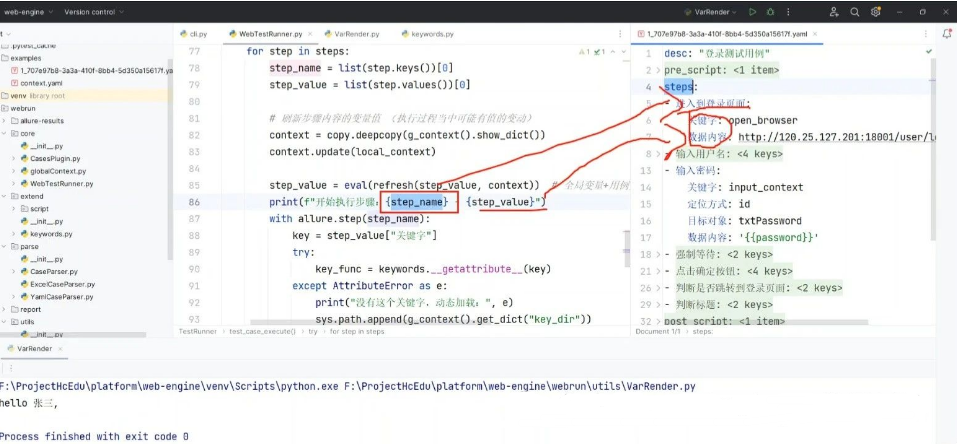This screenshot has height=444, width=957.
Task: Unfold the 判断标题 block
Action: pos(658,305)
